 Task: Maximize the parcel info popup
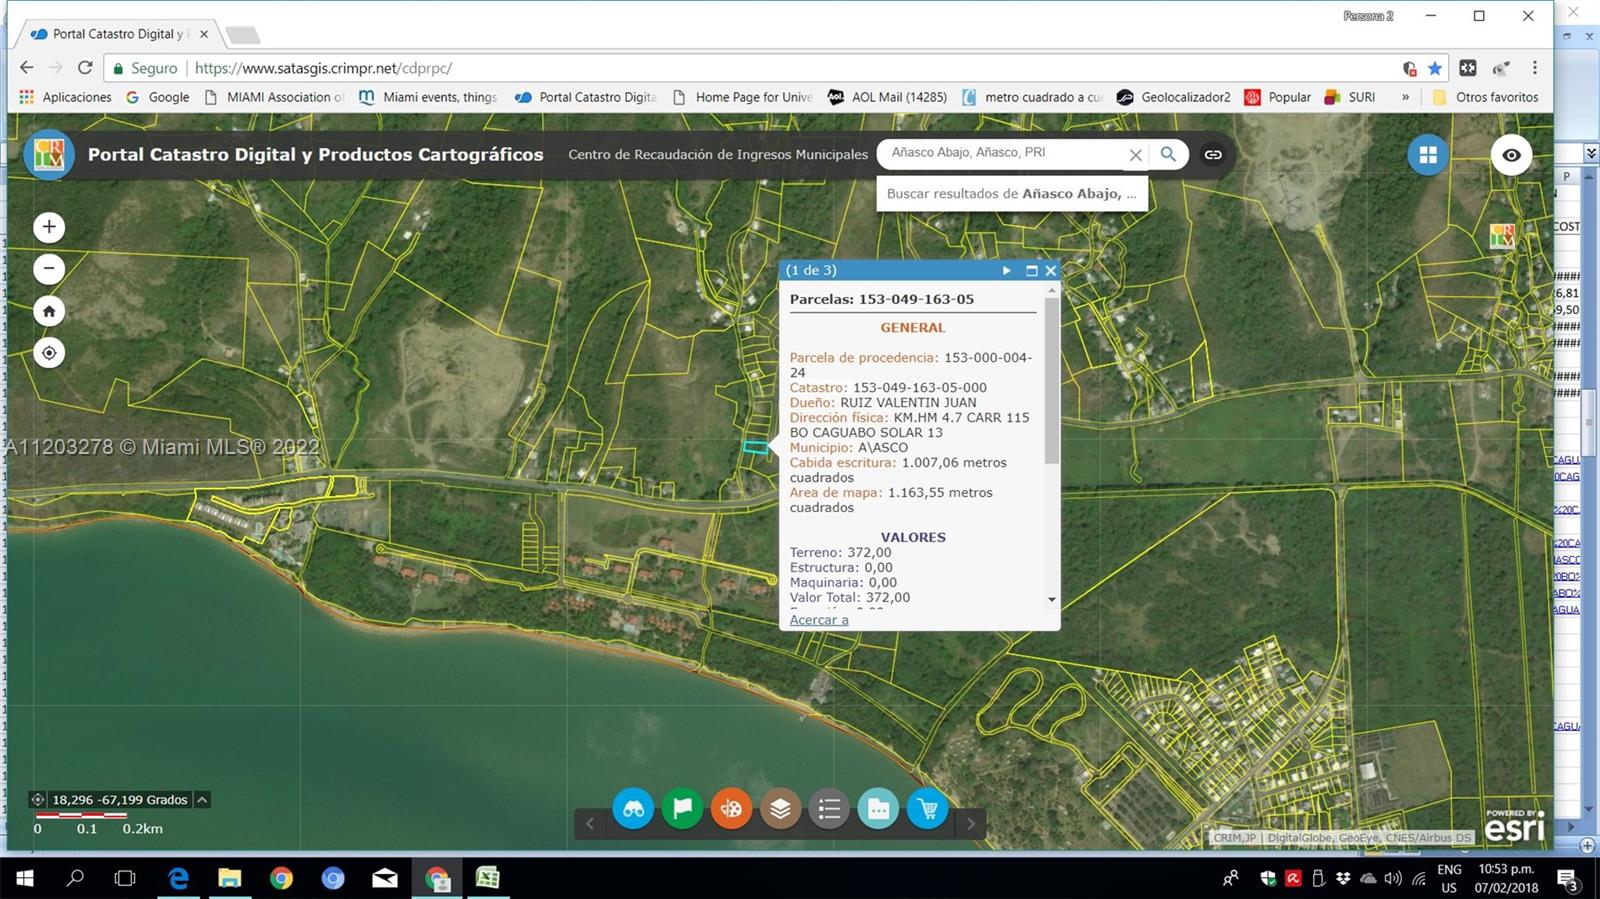tap(1031, 270)
